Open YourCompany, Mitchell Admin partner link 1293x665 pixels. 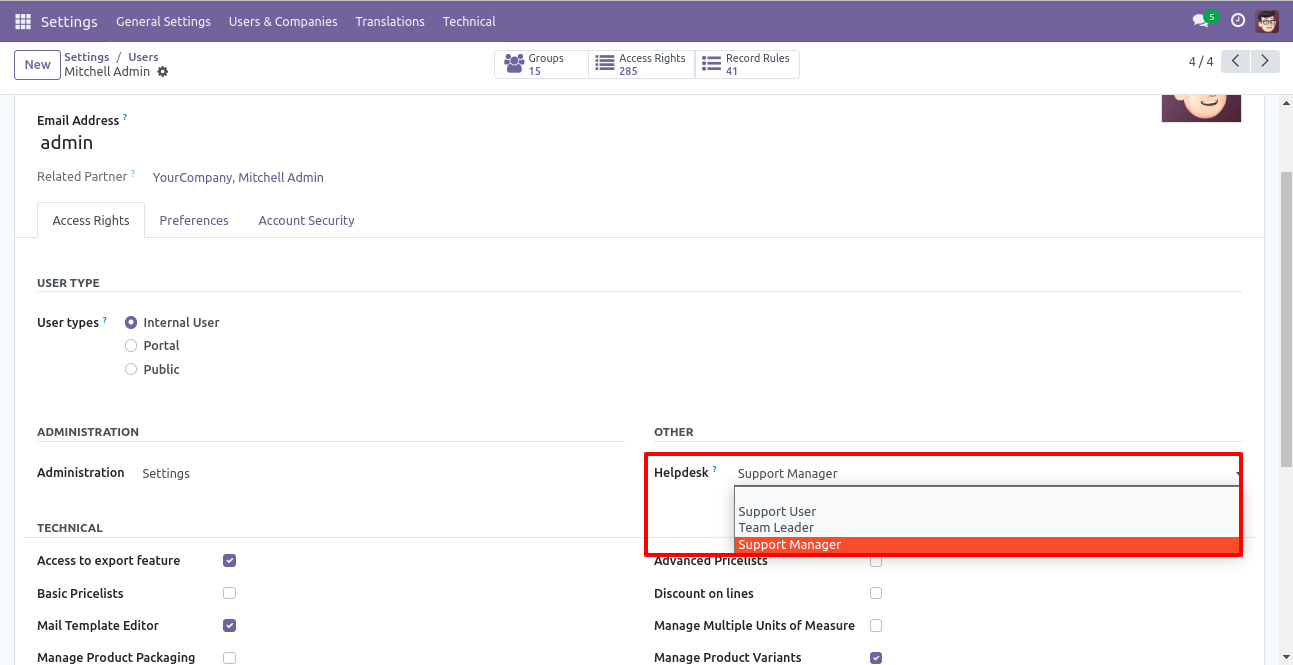[238, 177]
